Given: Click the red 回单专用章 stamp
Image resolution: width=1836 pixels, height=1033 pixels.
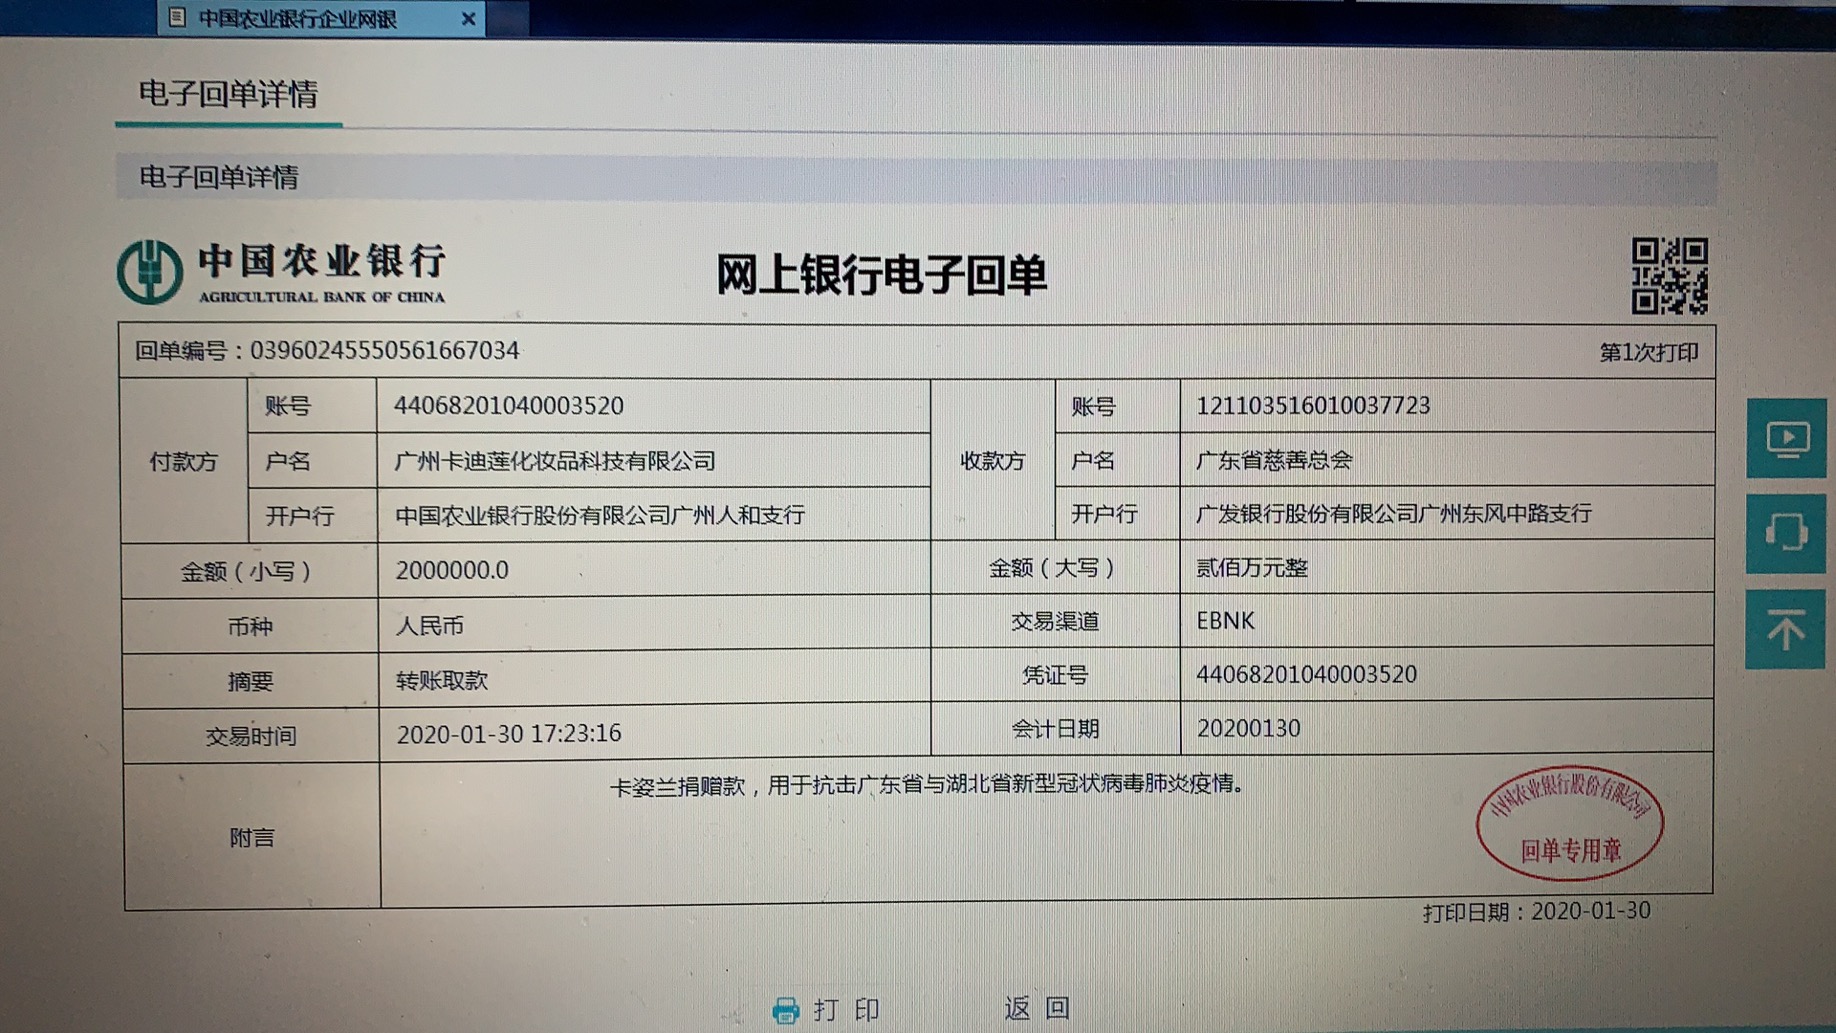Looking at the screenshot, I should (1569, 822).
